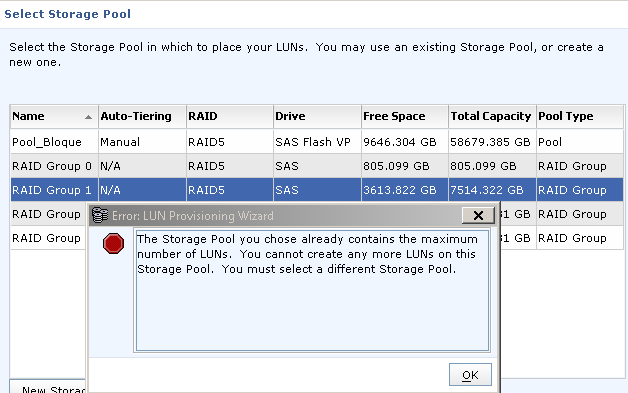
Task: Click OK to dismiss the error
Action: (x=470, y=375)
